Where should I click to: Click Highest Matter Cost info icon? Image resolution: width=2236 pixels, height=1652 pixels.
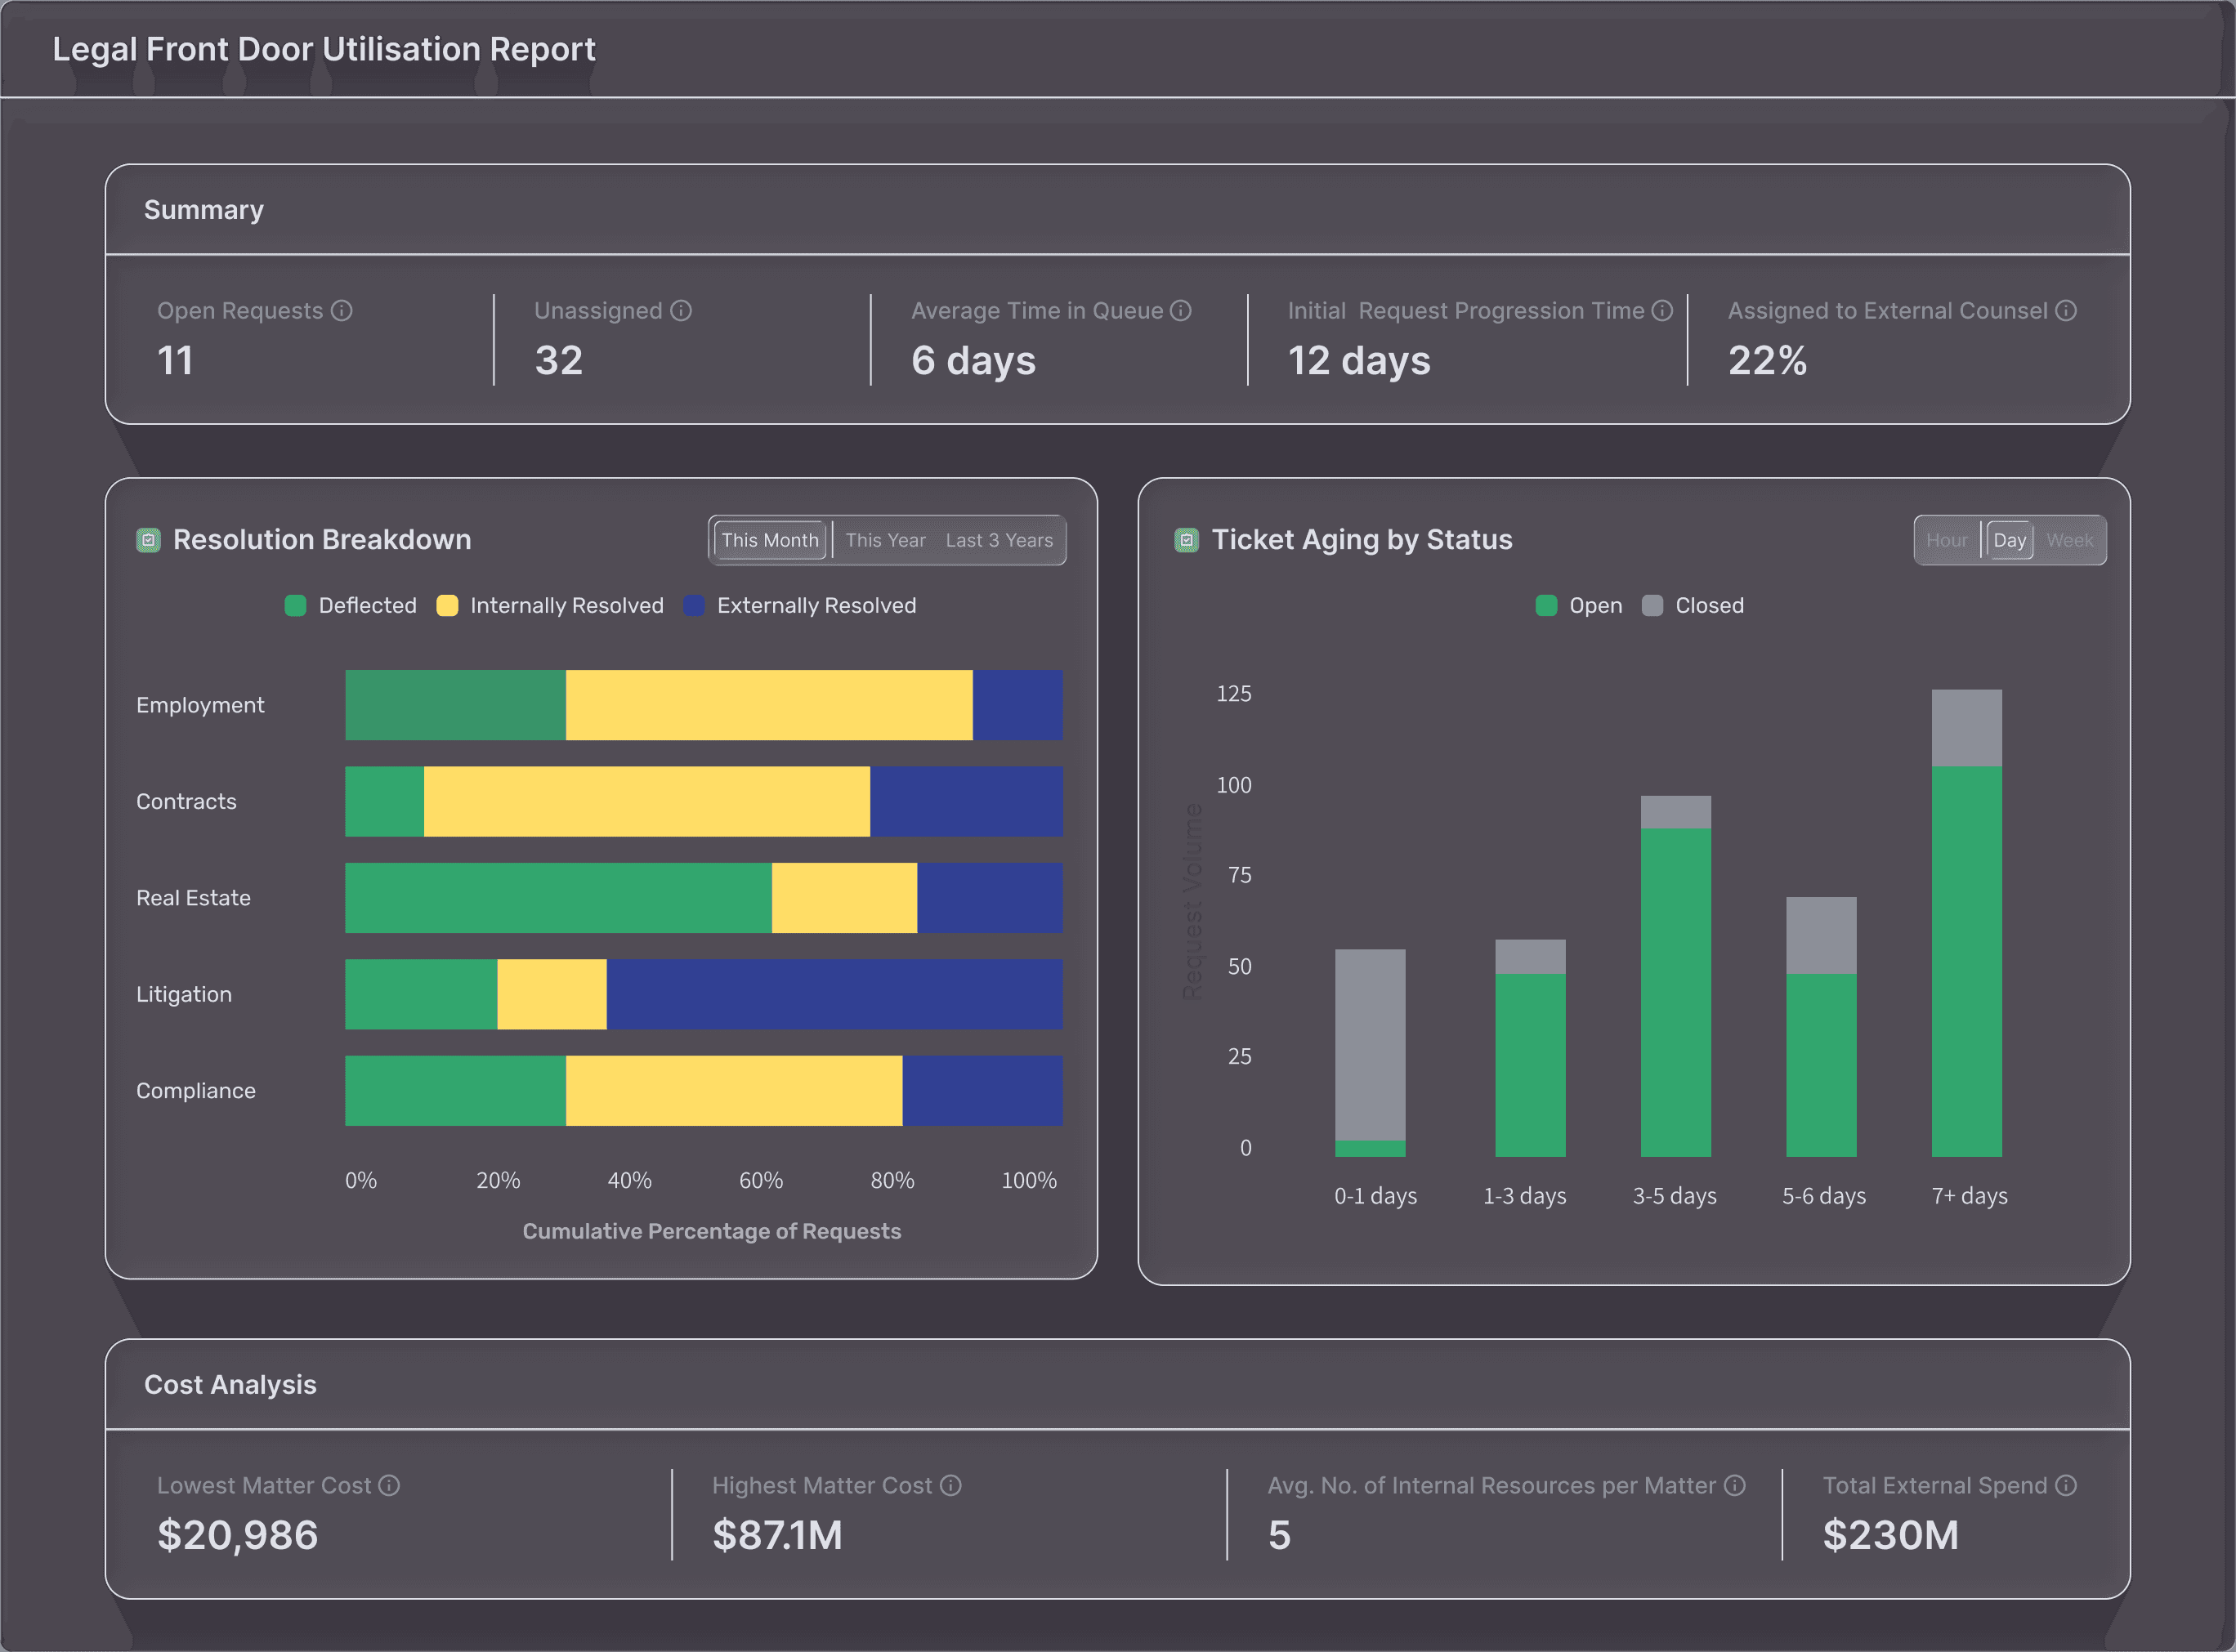(x=951, y=1486)
